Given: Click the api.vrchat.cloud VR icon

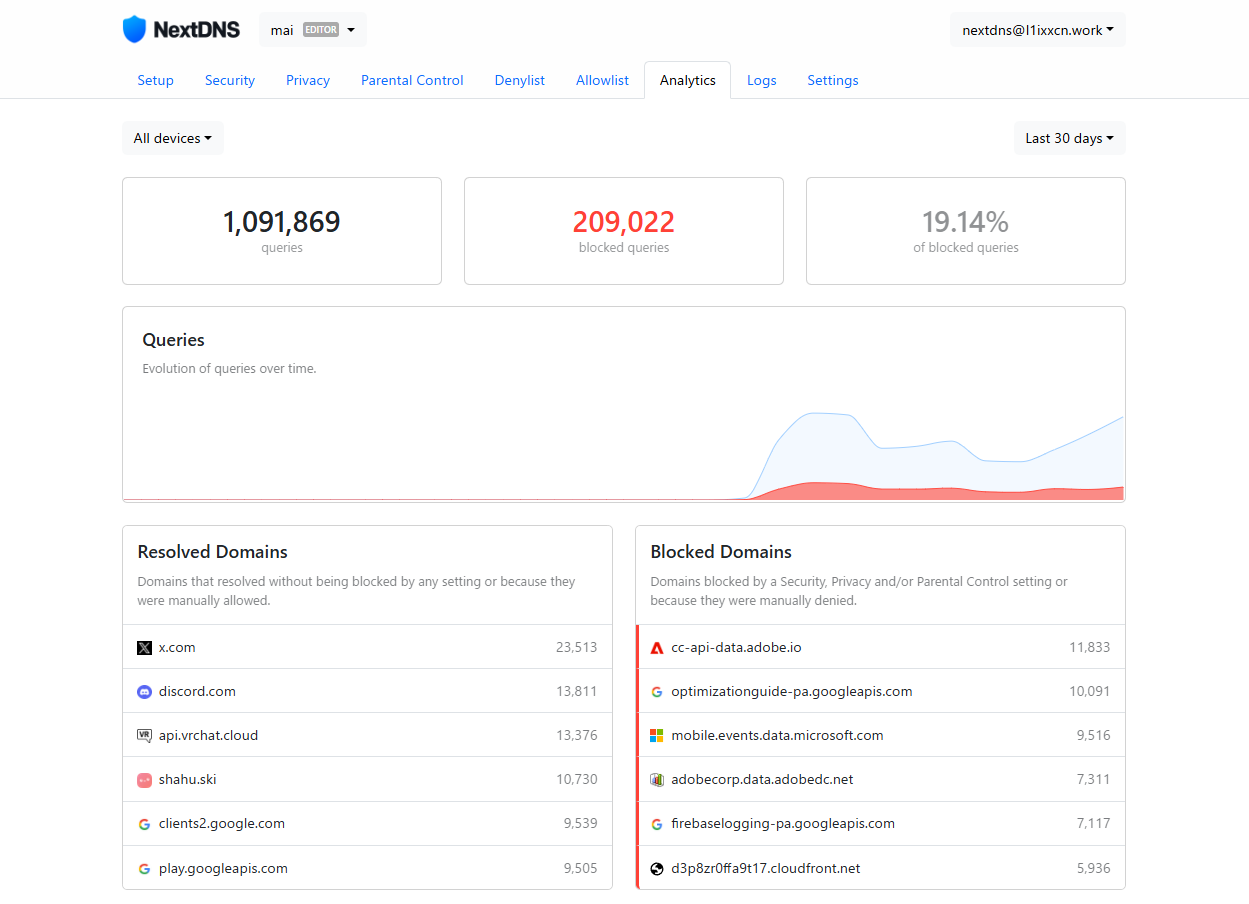Looking at the screenshot, I should (x=144, y=736).
